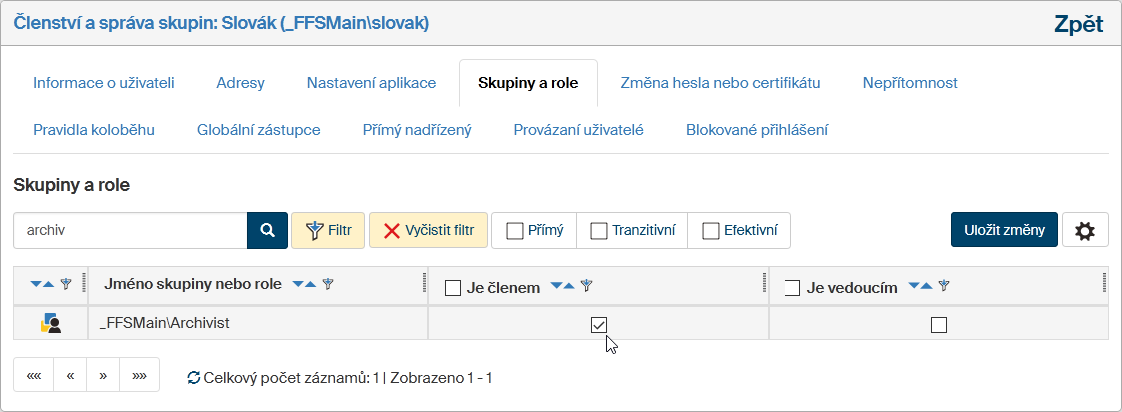Toggle the Tranzitivní checkbox

point(599,231)
